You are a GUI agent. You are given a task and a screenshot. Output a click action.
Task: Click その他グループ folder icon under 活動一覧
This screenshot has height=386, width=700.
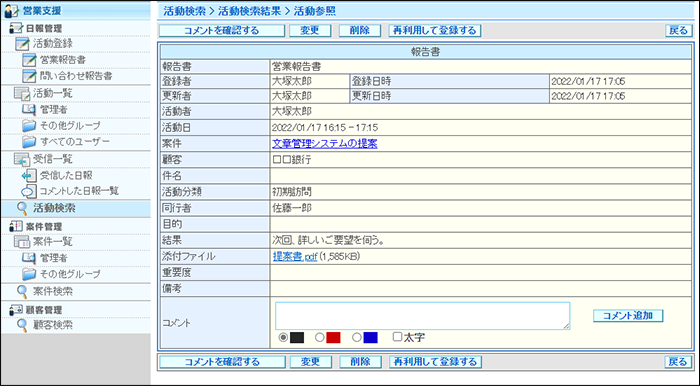coord(29,126)
